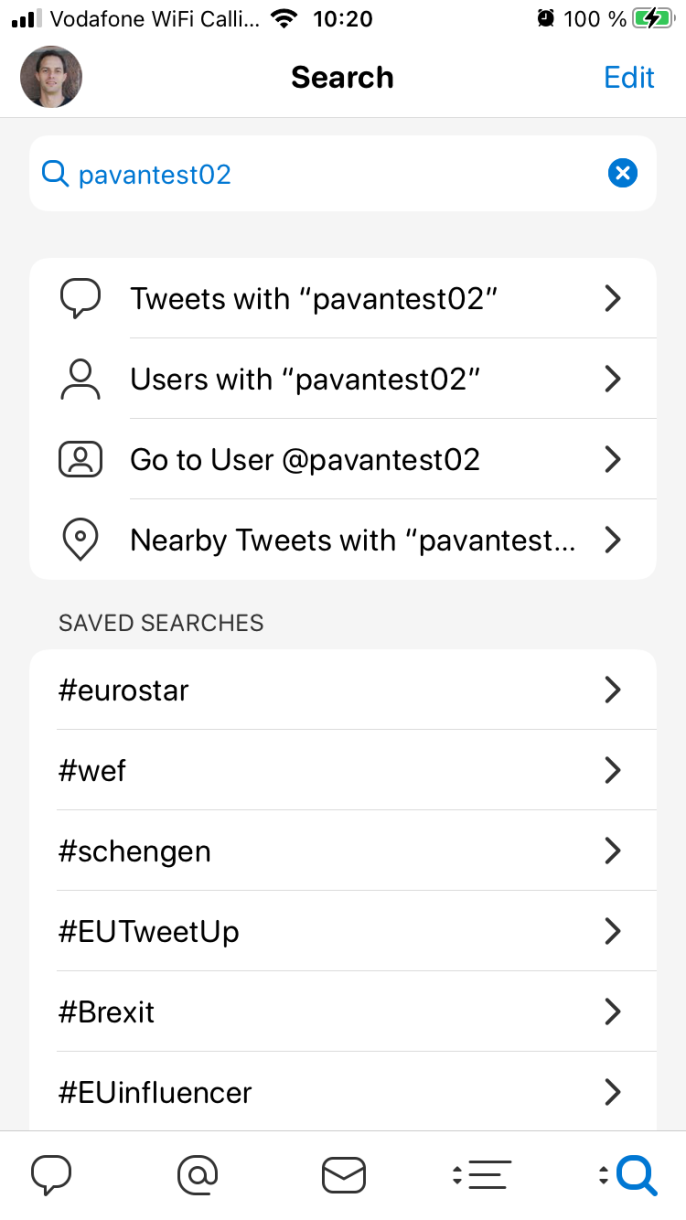
Task: Tap the Edit button
Action: click(x=629, y=78)
